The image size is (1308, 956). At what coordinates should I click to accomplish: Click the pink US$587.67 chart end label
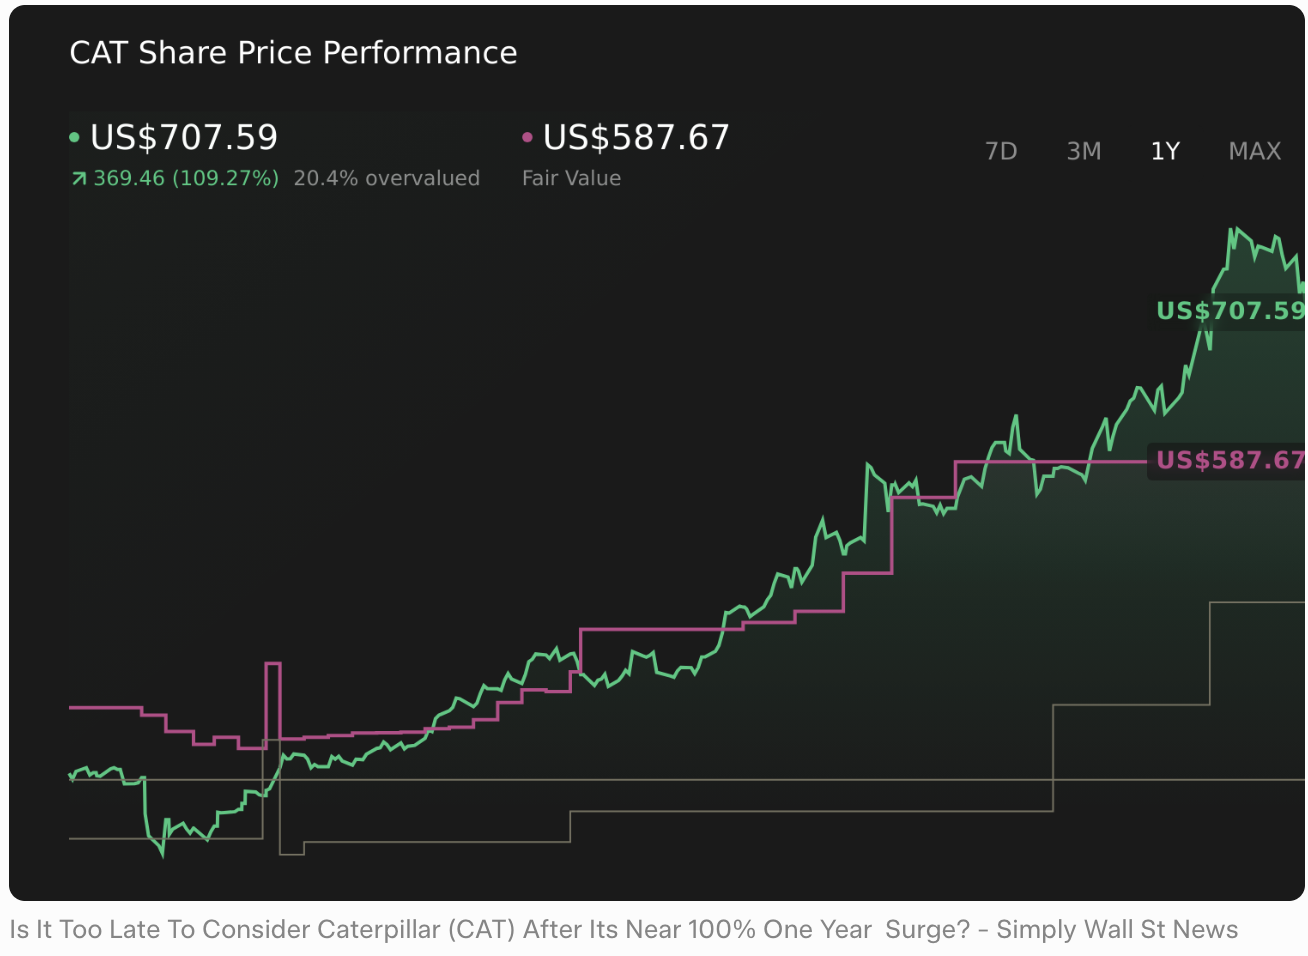[1229, 460]
